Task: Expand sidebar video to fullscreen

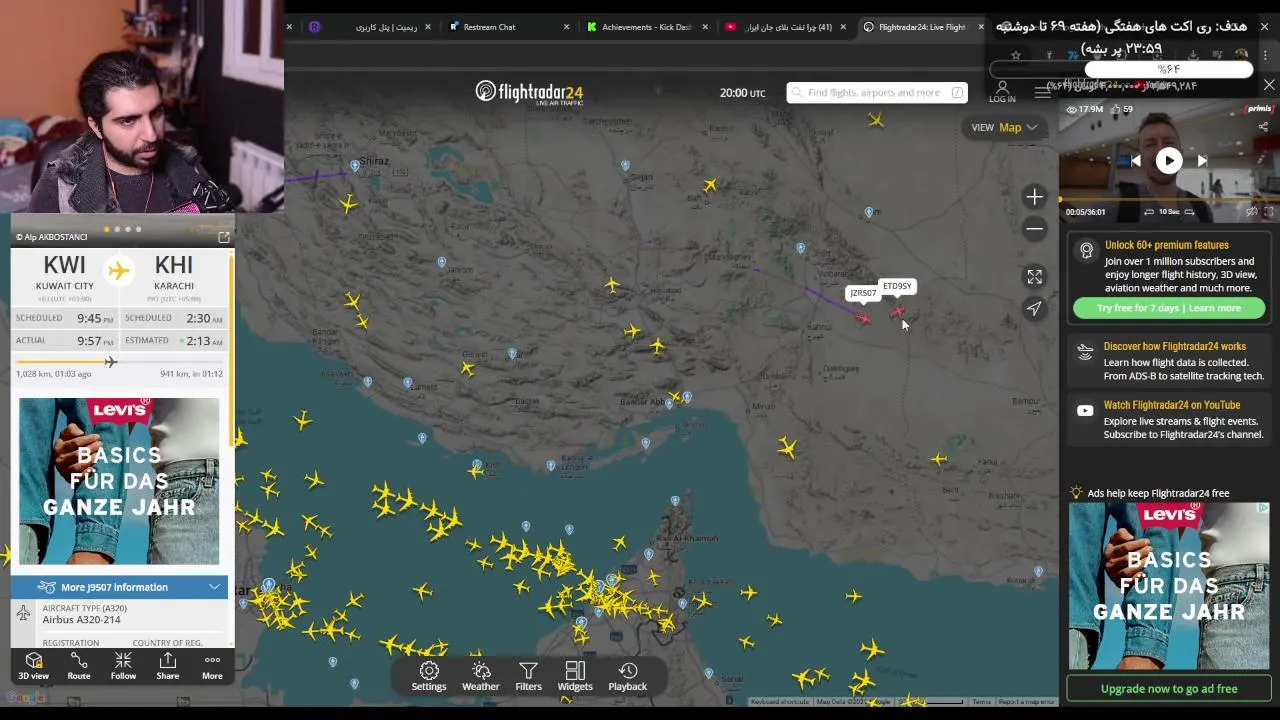Action: (1268, 212)
